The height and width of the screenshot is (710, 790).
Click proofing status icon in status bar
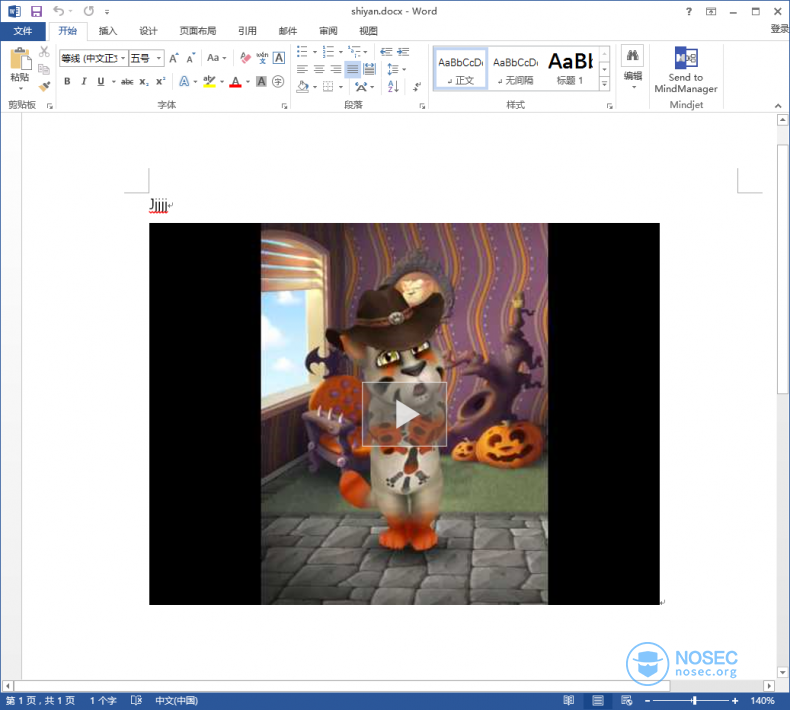pyautogui.click(x=136, y=700)
